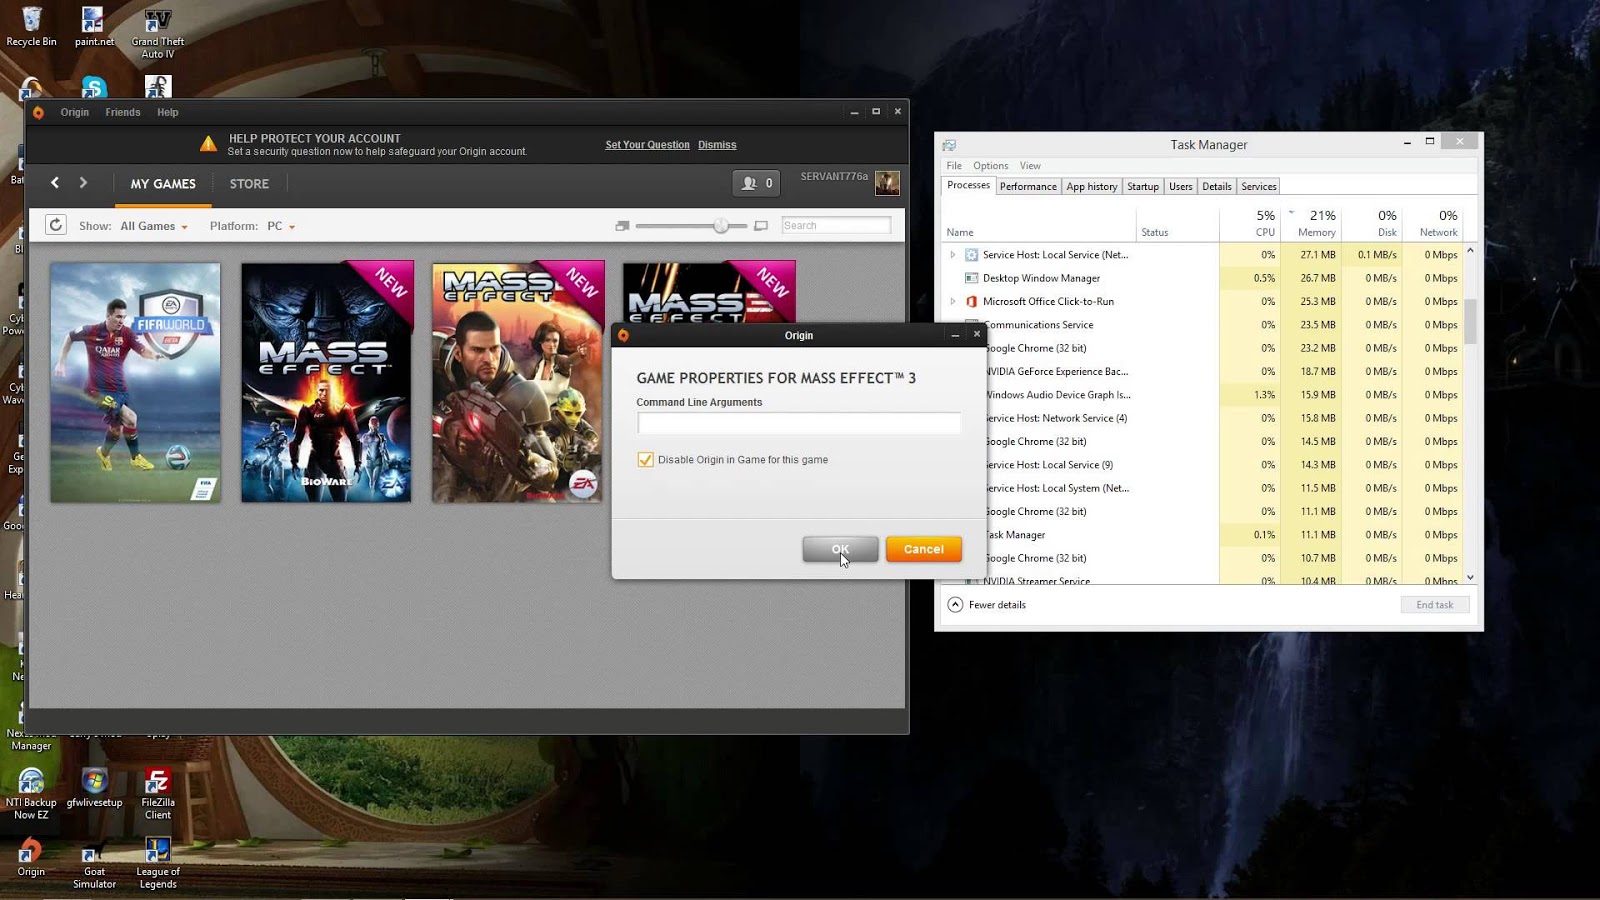Click Desktop Window Manager process icon
This screenshot has width=1600, height=900.
click(971, 278)
